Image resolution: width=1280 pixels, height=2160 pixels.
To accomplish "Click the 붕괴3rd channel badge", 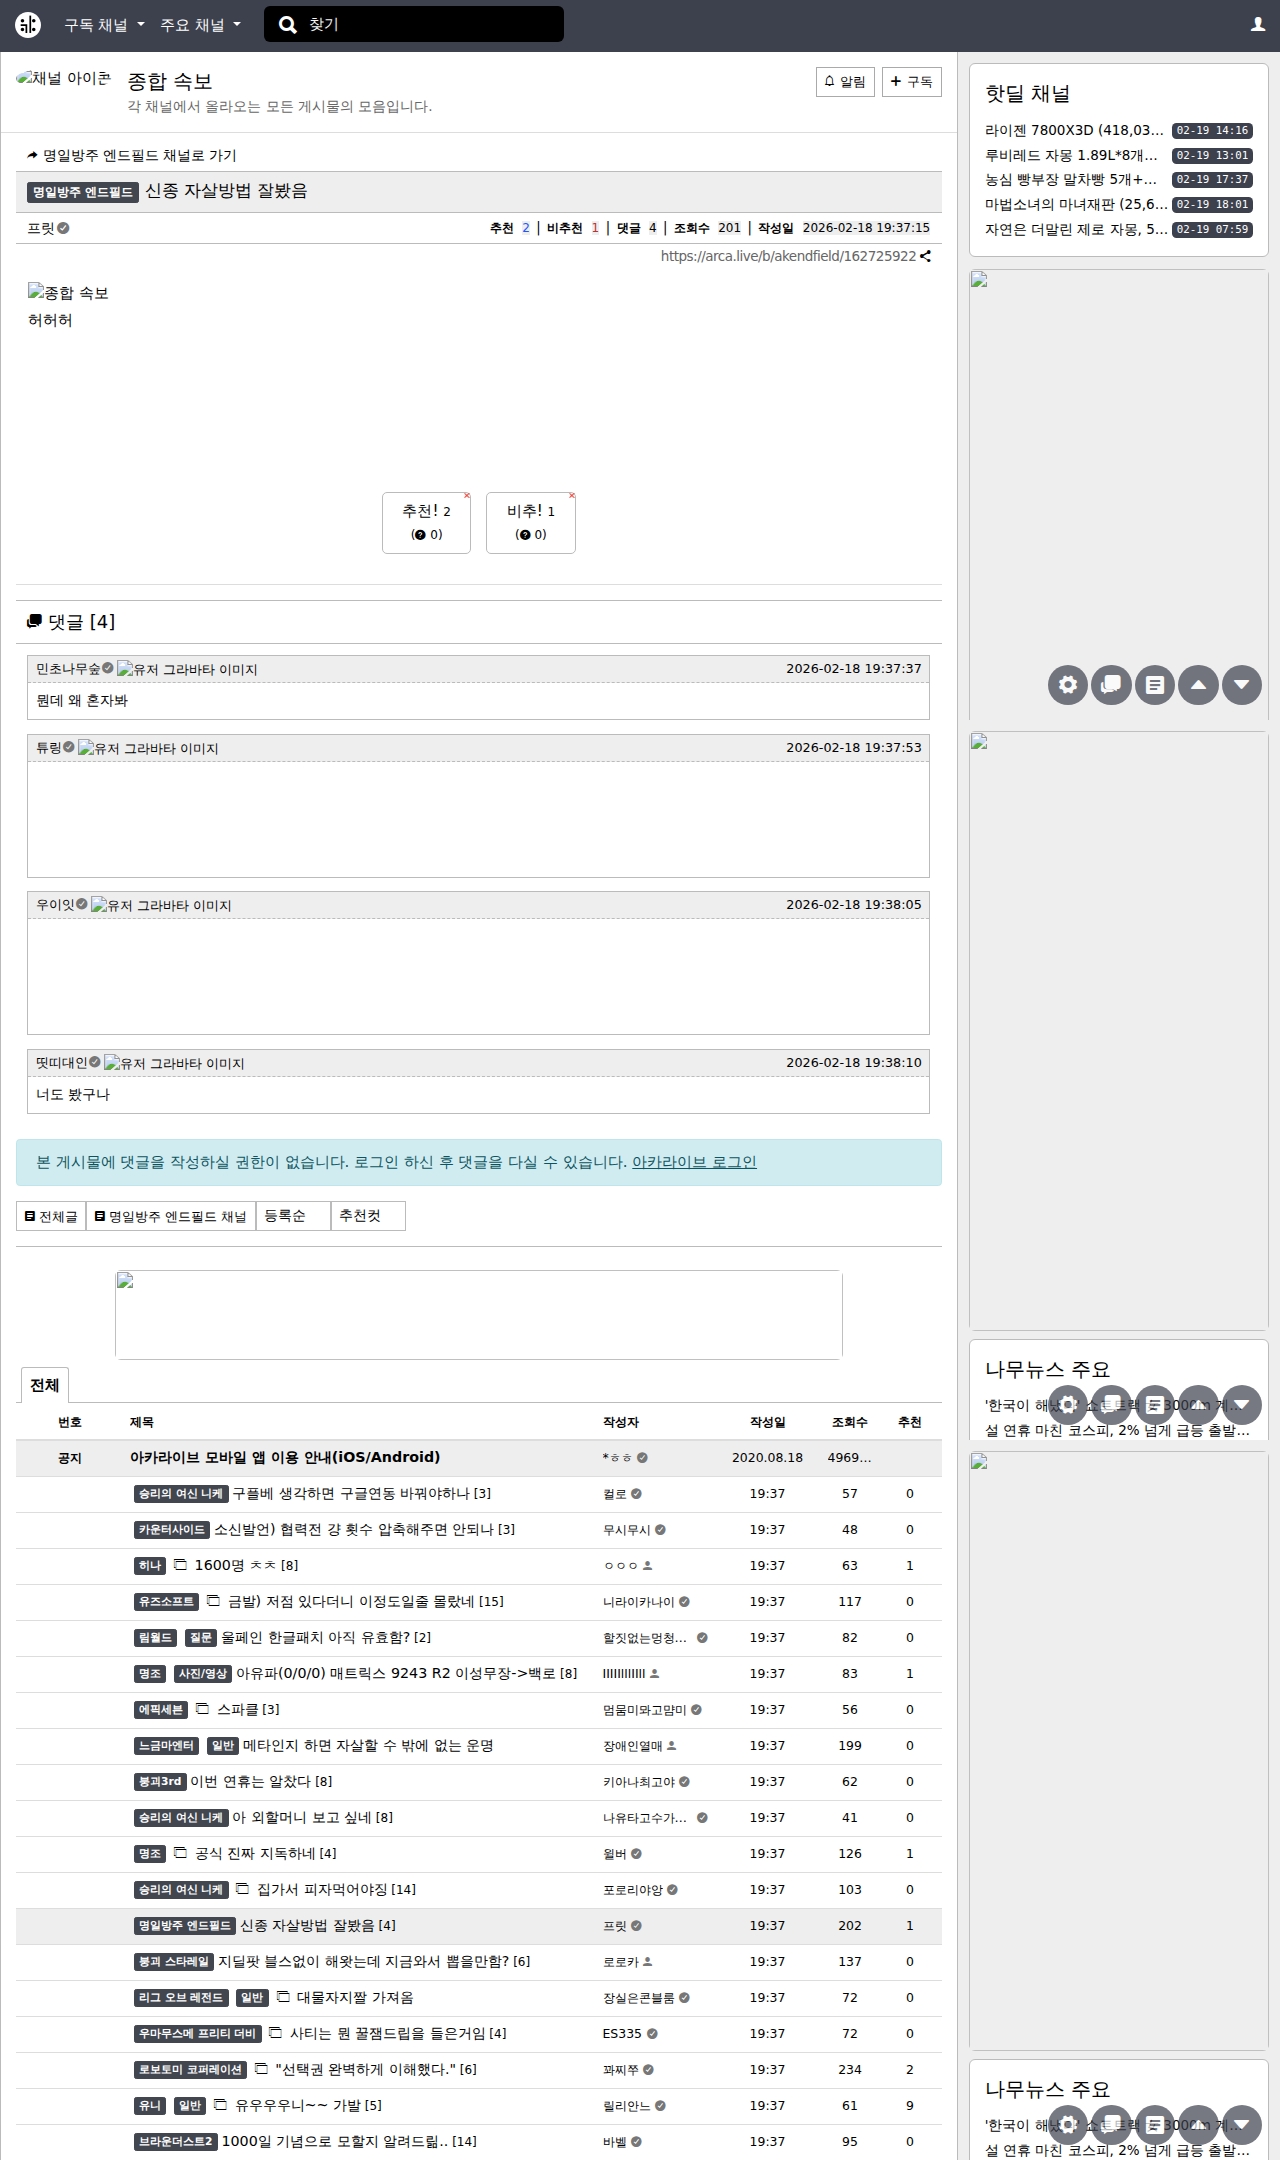I will point(160,1782).
